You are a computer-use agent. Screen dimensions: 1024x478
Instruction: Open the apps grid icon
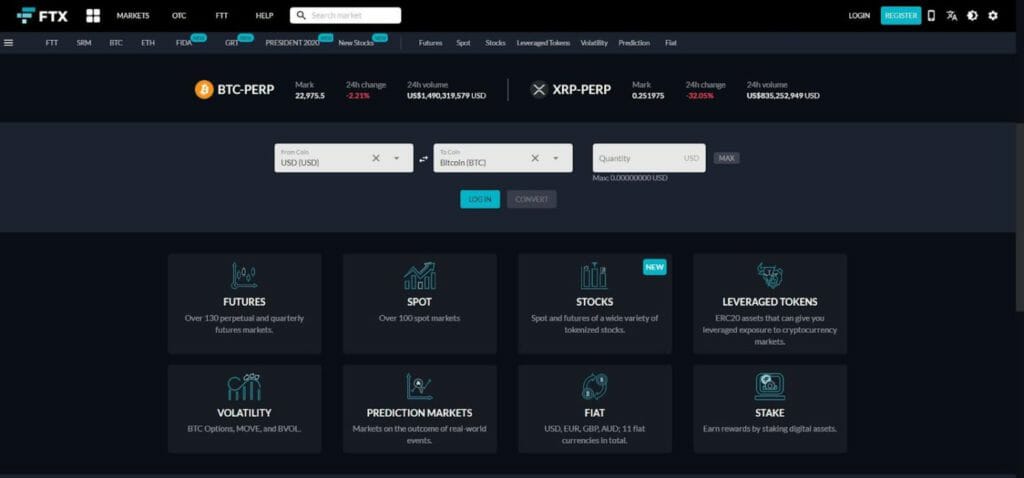click(93, 16)
